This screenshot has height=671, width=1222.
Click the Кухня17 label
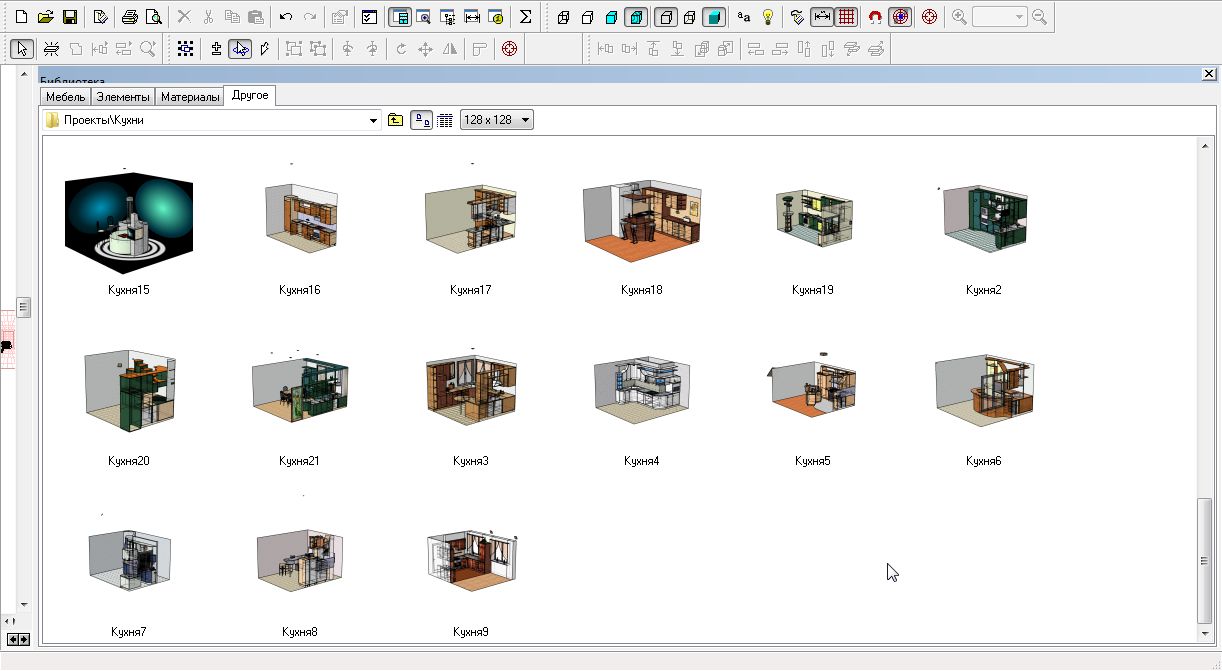pyautogui.click(x=471, y=290)
